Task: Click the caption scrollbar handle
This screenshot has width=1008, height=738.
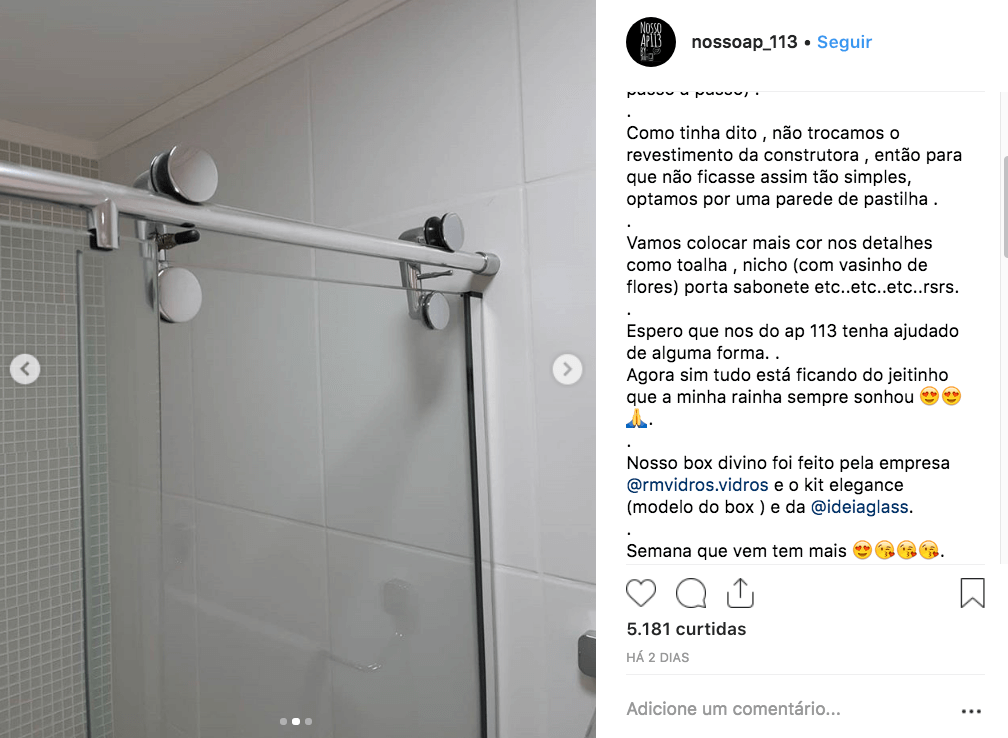Action: pos(1005,207)
